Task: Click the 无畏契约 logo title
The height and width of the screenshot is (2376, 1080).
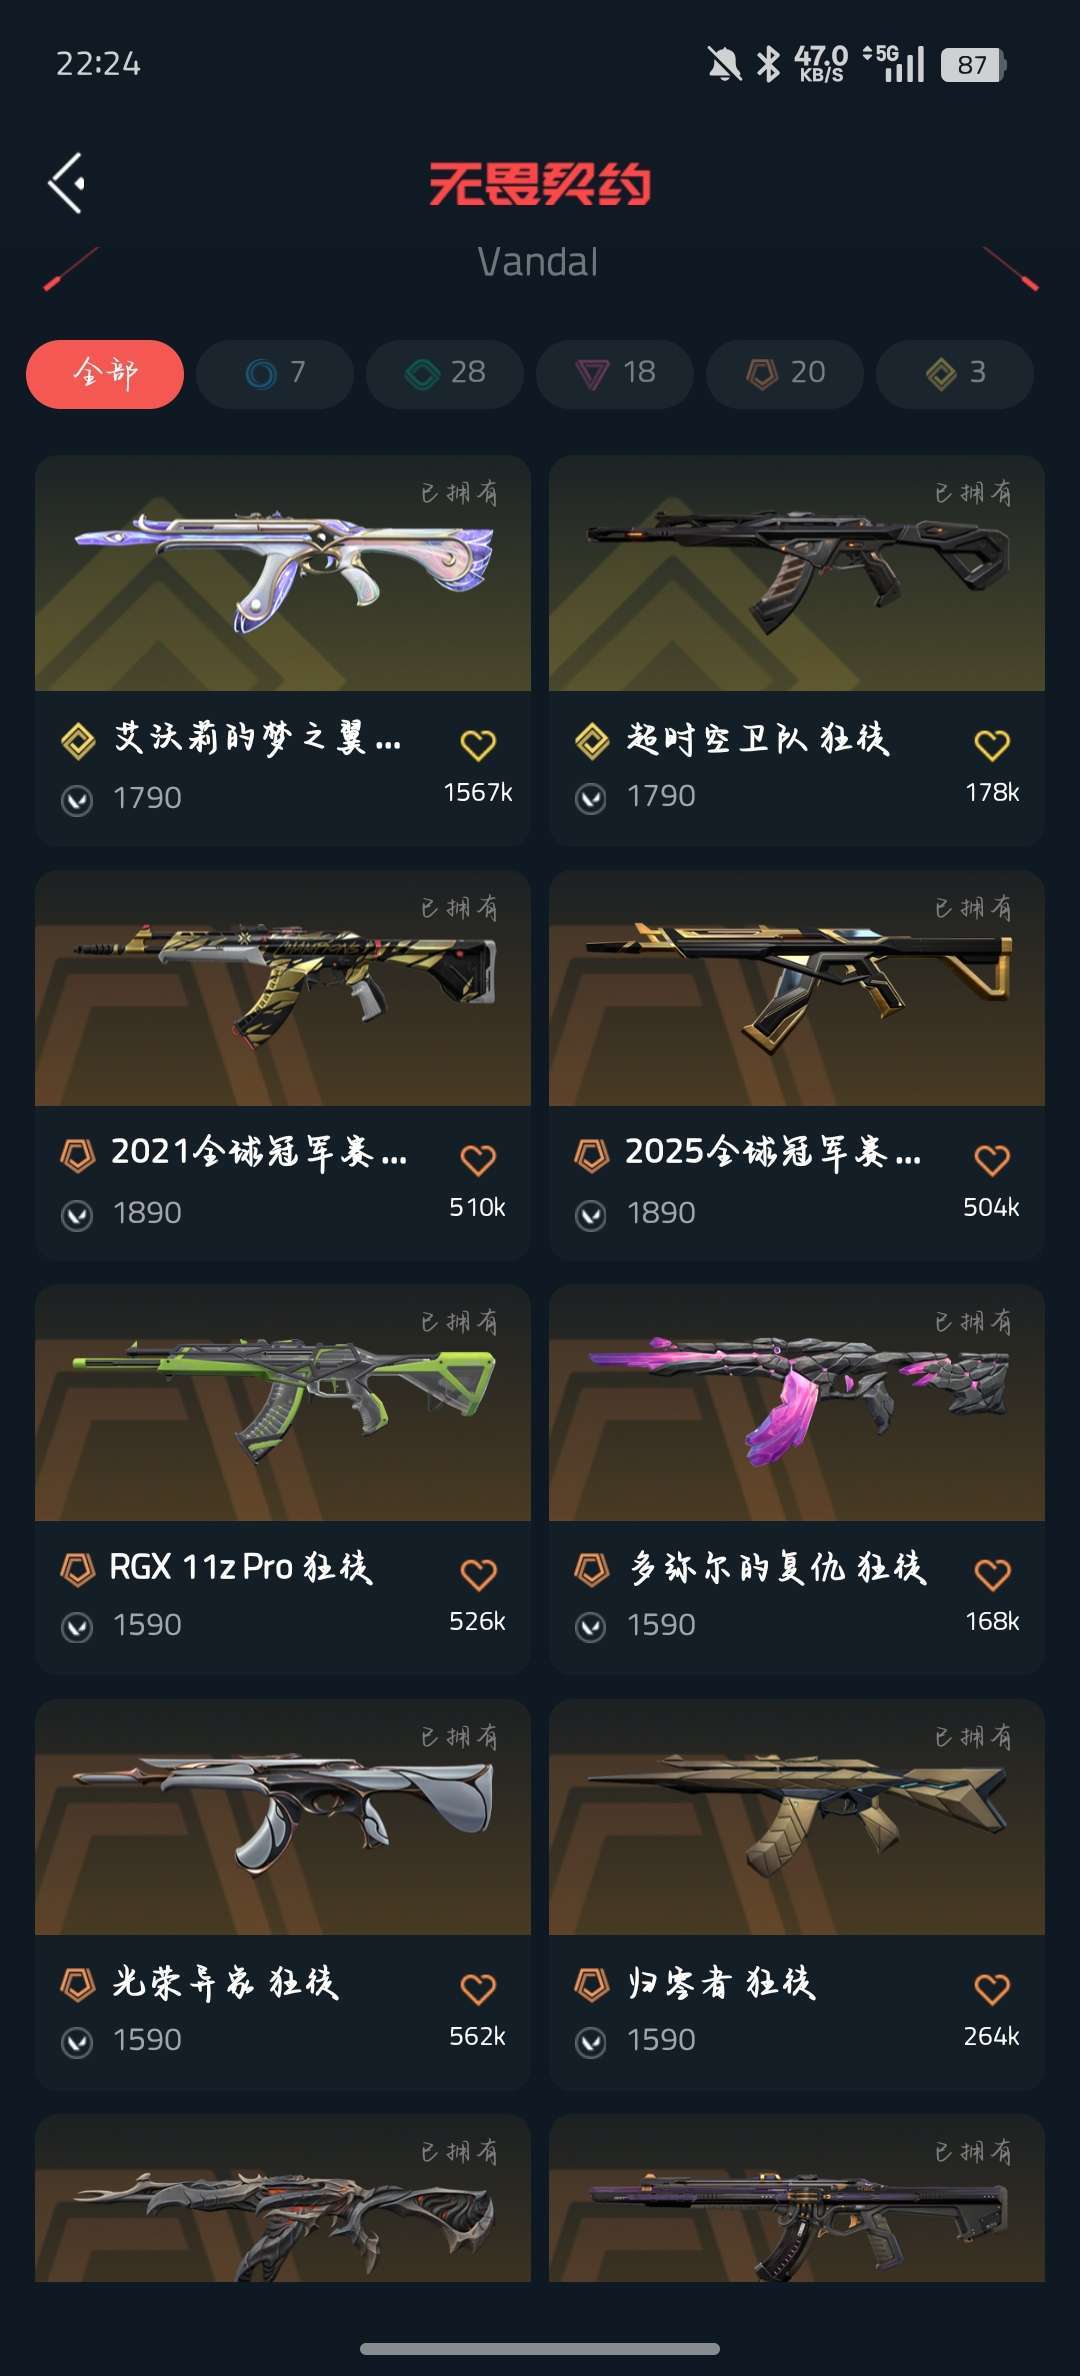Action: [540, 184]
